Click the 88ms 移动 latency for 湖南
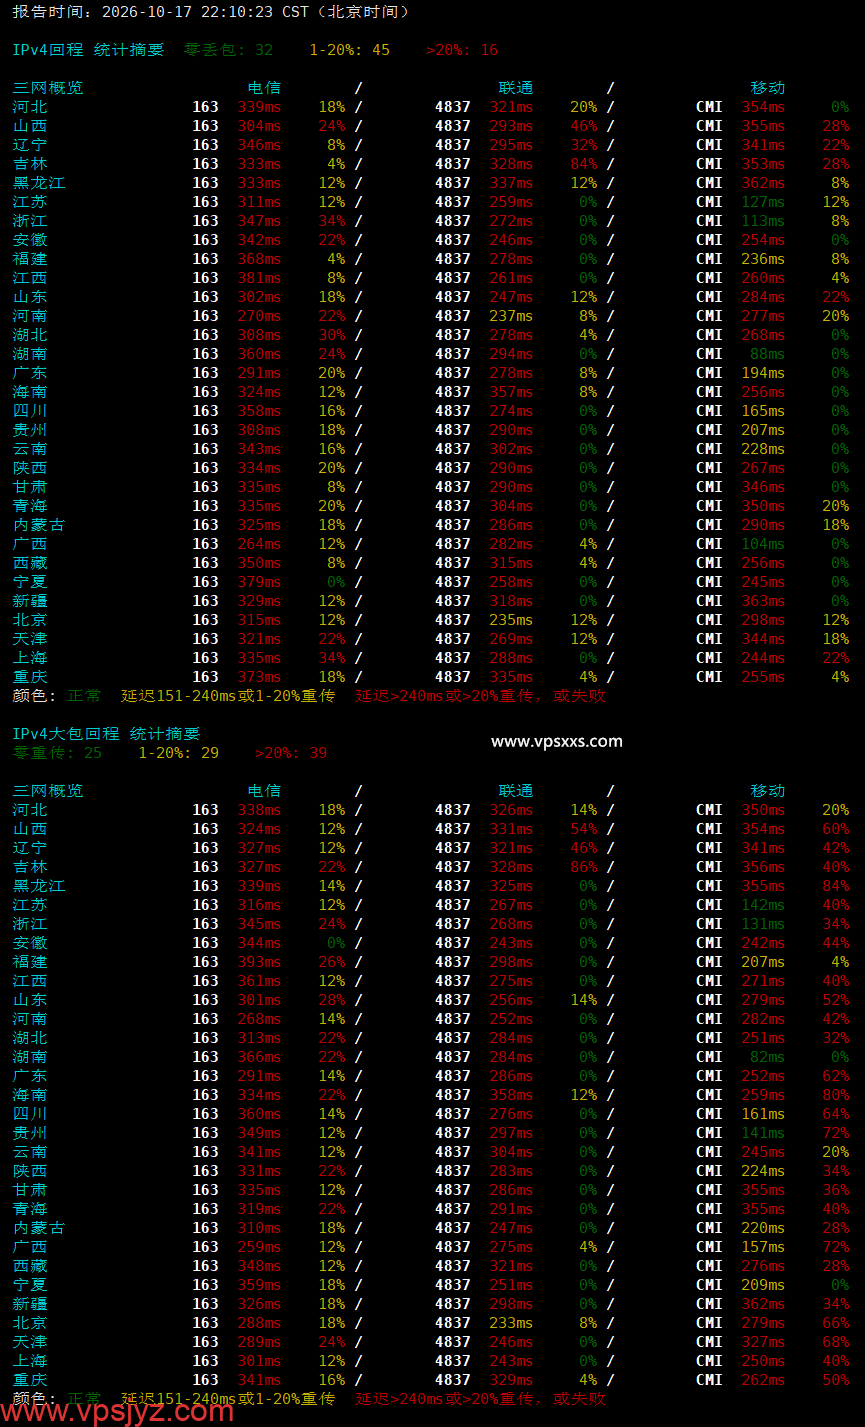865x1427 pixels. (x=767, y=354)
